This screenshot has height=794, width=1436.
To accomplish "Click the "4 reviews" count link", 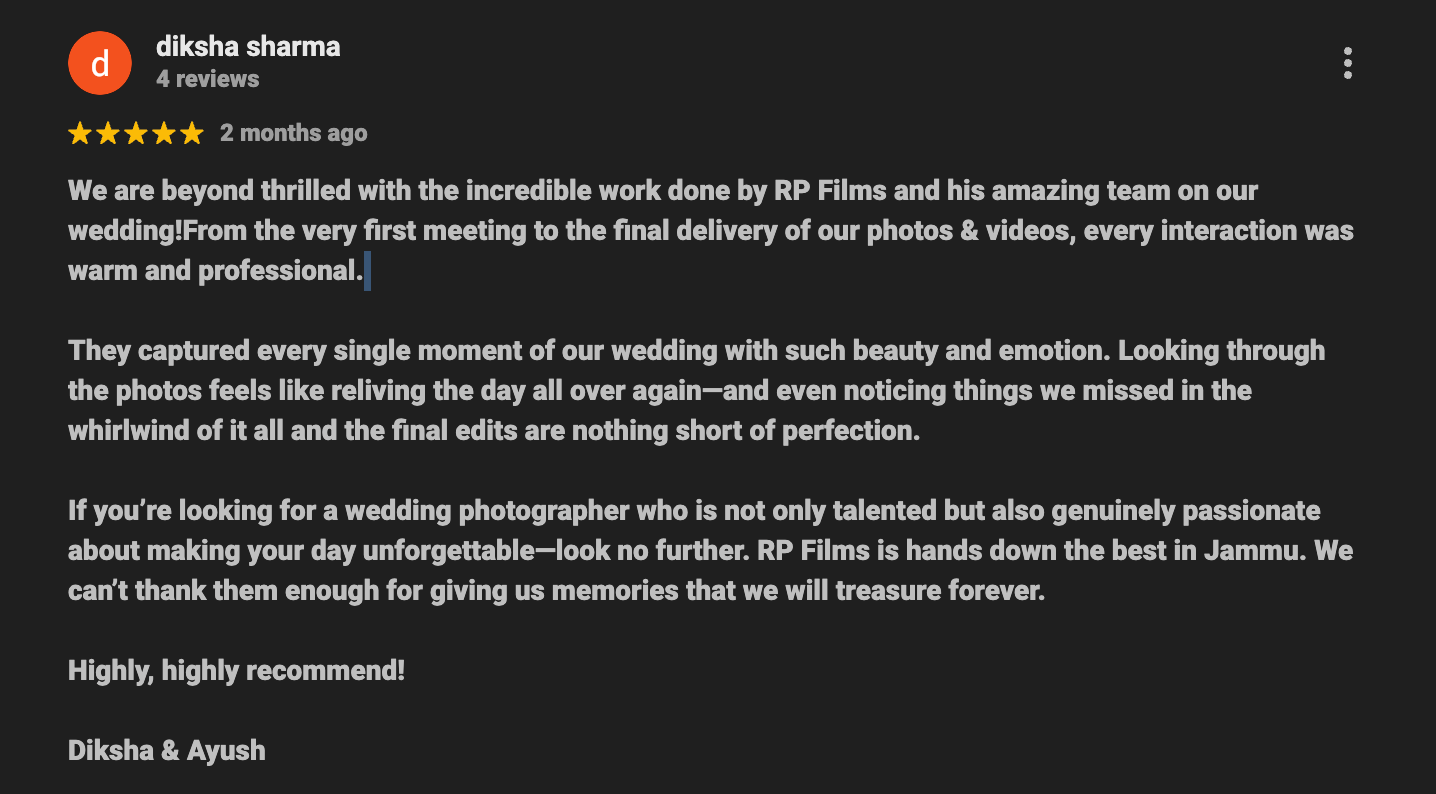I will (208, 79).
